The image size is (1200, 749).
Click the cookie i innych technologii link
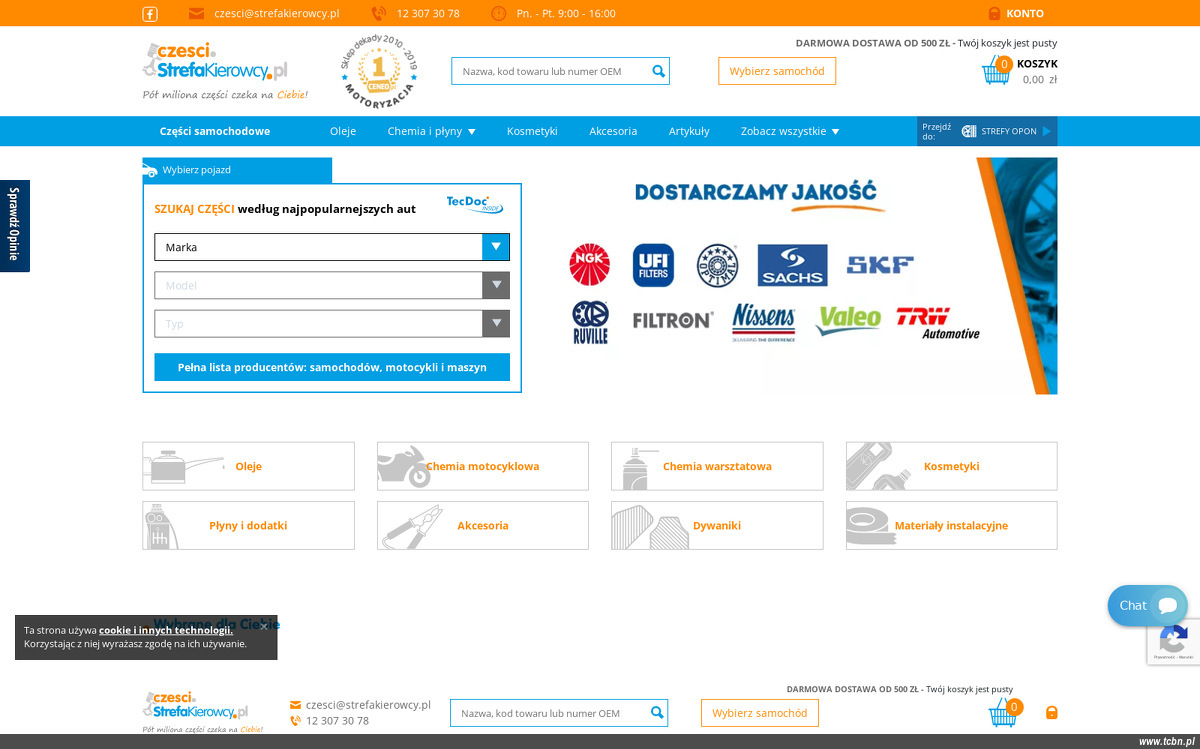(166, 630)
